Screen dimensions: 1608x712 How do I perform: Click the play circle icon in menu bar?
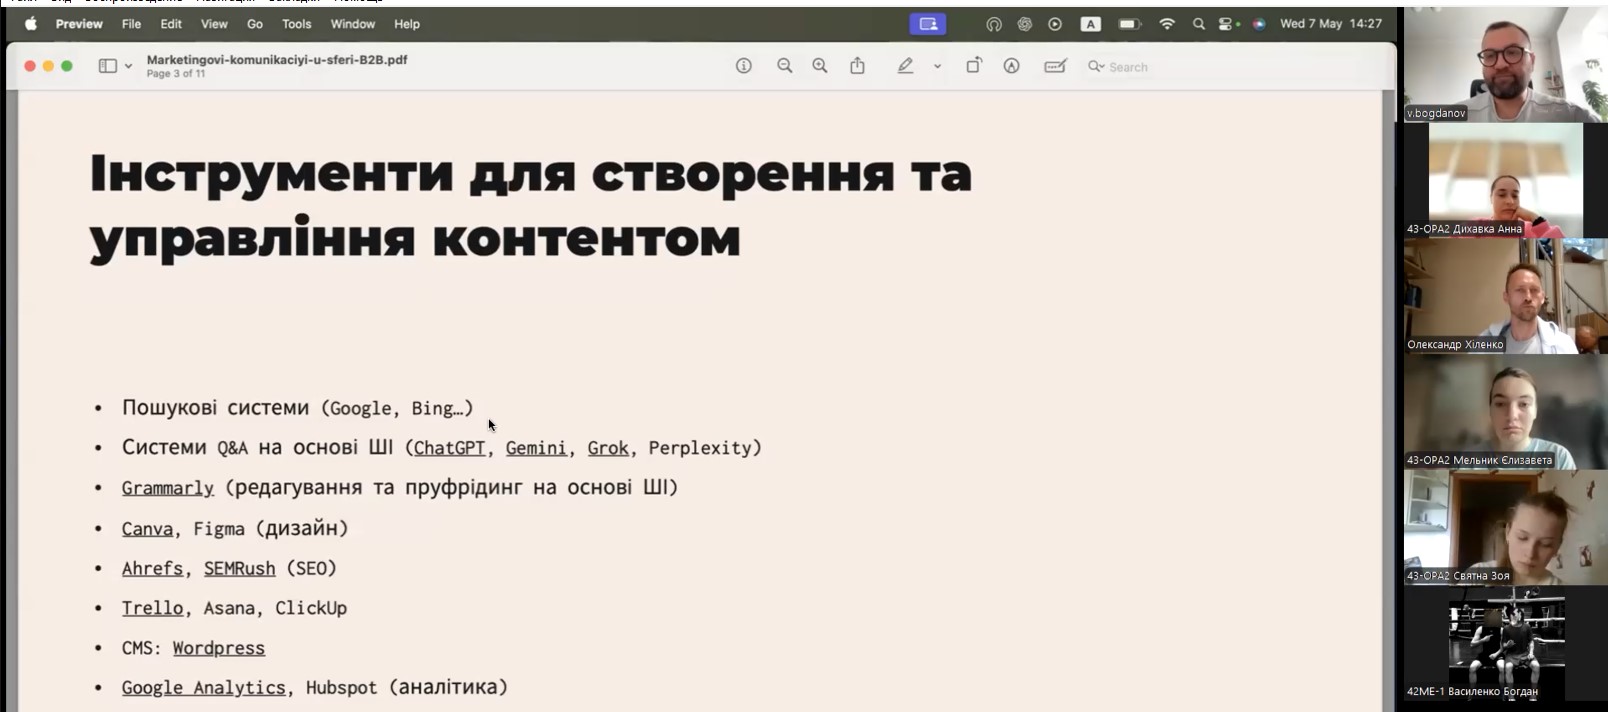[1055, 24]
